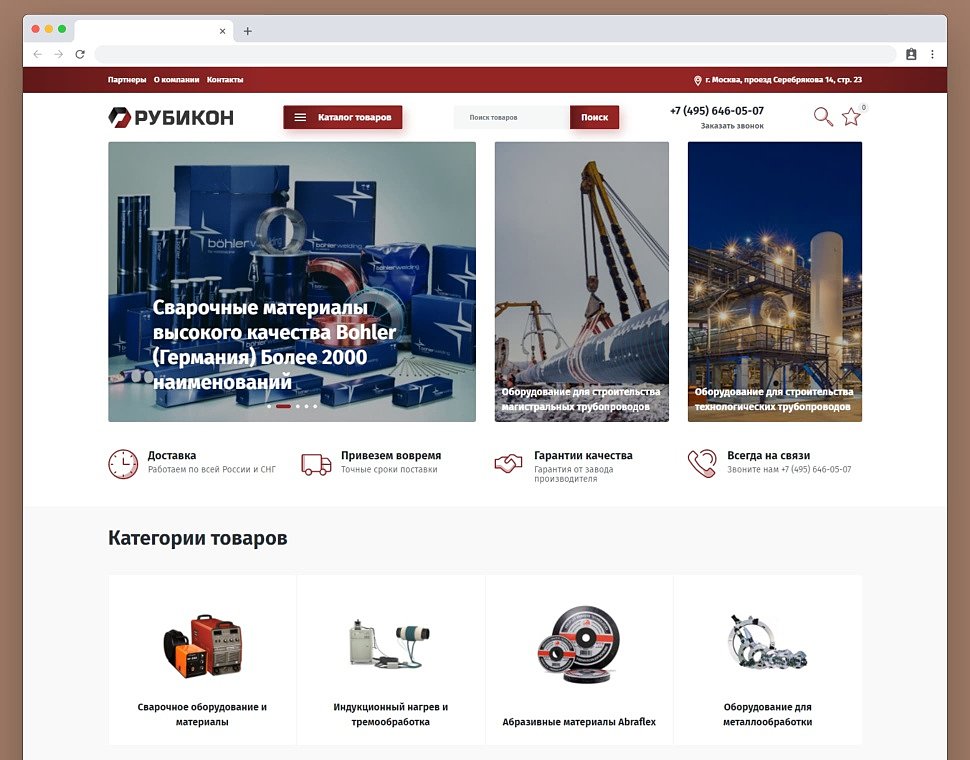Go to the Контакты page

tap(225, 80)
